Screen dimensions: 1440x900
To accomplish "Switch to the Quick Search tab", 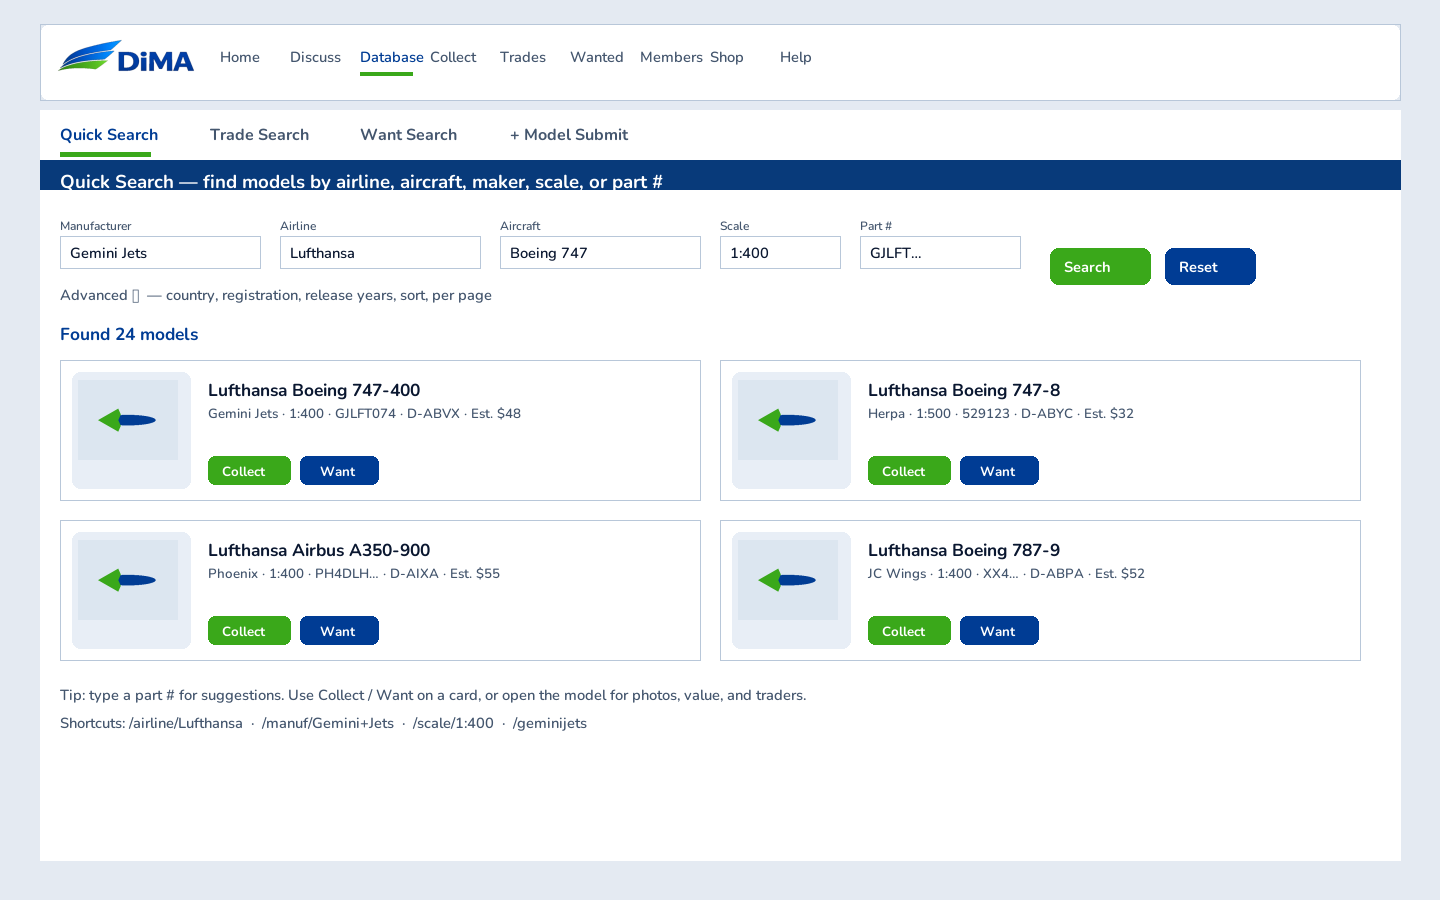I will (109, 135).
